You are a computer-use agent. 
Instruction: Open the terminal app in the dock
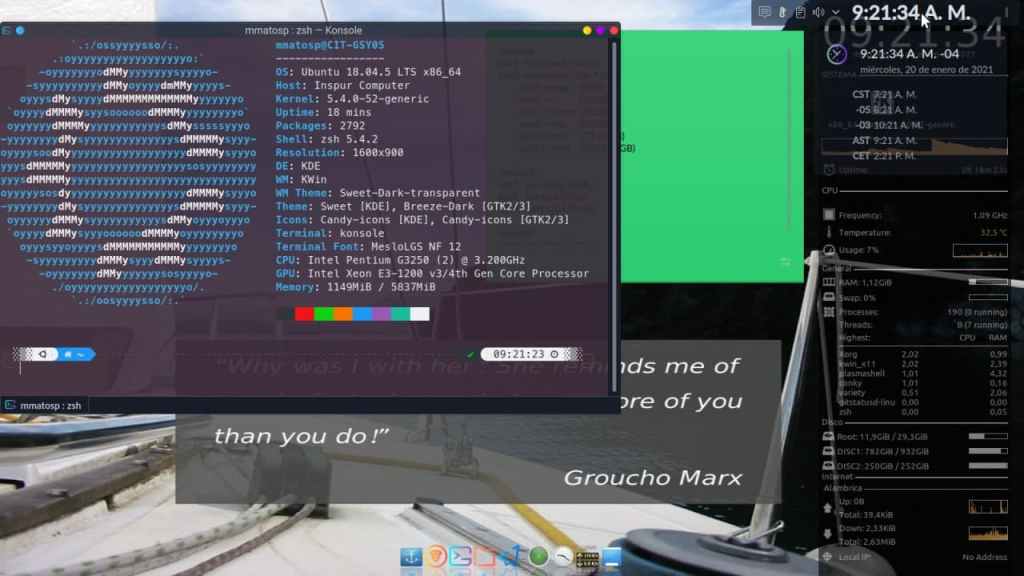tap(461, 557)
